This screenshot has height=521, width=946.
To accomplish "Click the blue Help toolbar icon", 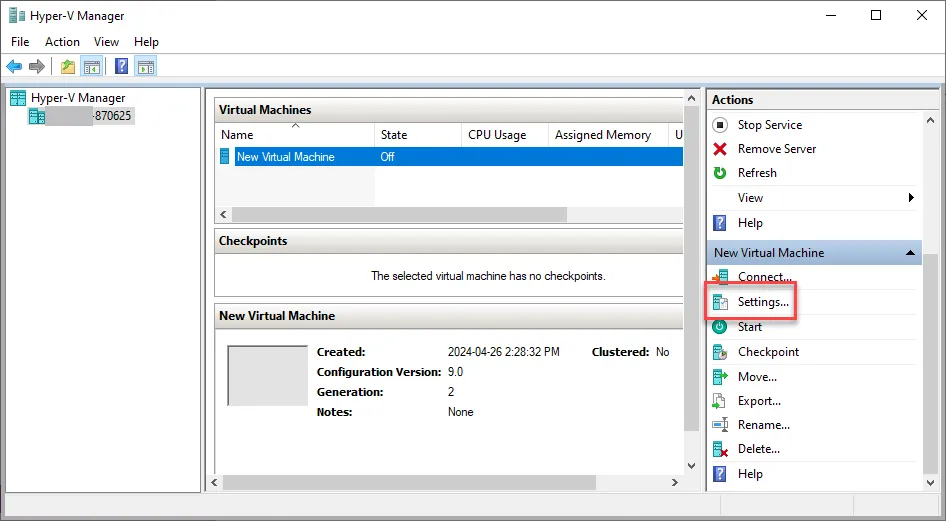I will click(x=122, y=66).
